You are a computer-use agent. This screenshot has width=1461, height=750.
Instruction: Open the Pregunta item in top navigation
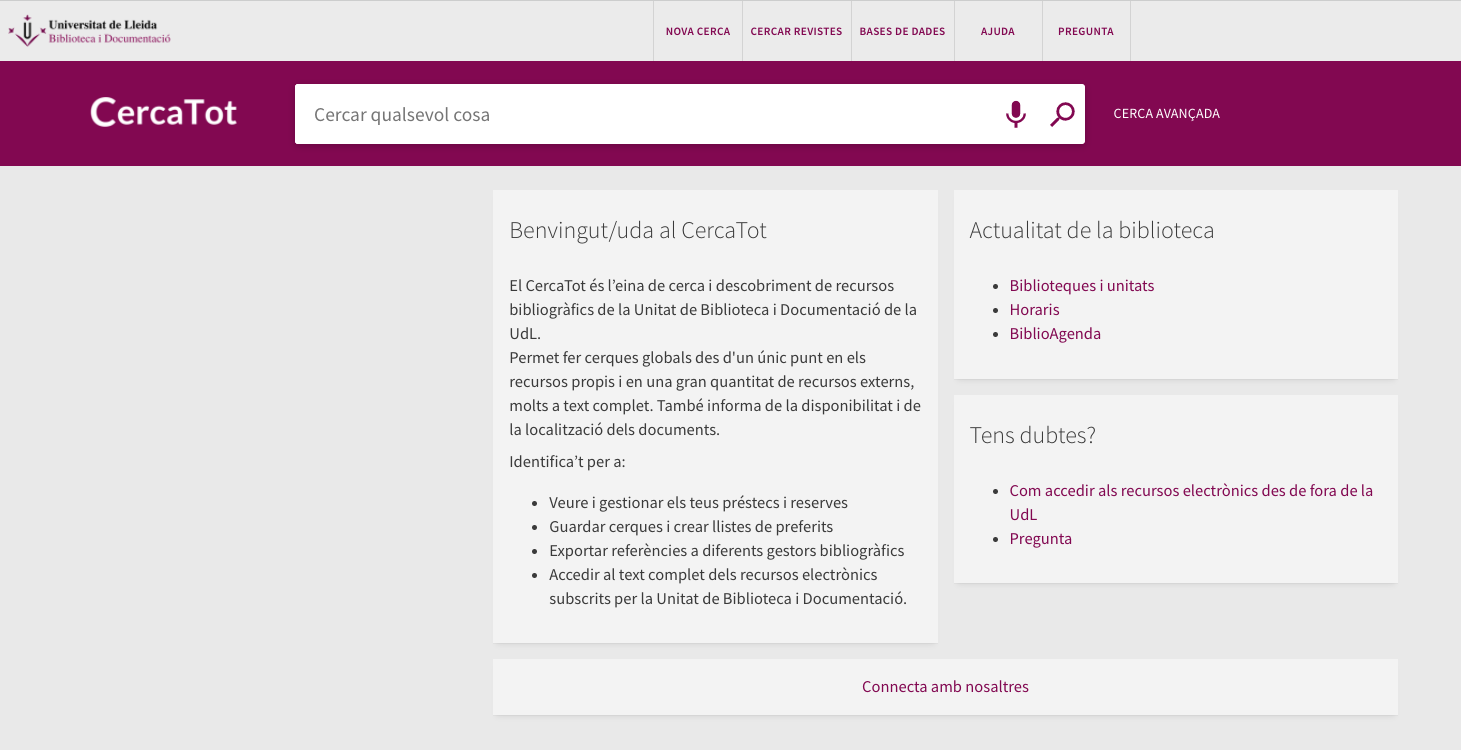(x=1086, y=31)
